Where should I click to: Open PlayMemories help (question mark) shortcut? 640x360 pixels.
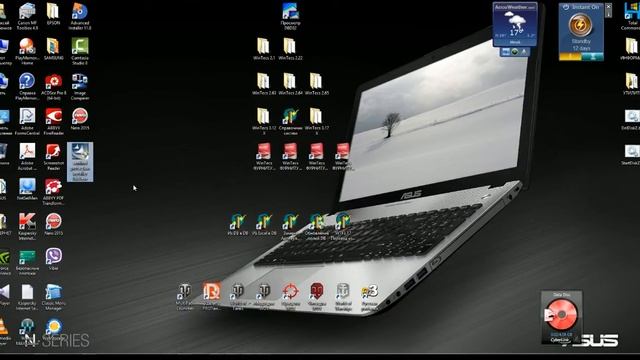pyautogui.click(x=27, y=87)
